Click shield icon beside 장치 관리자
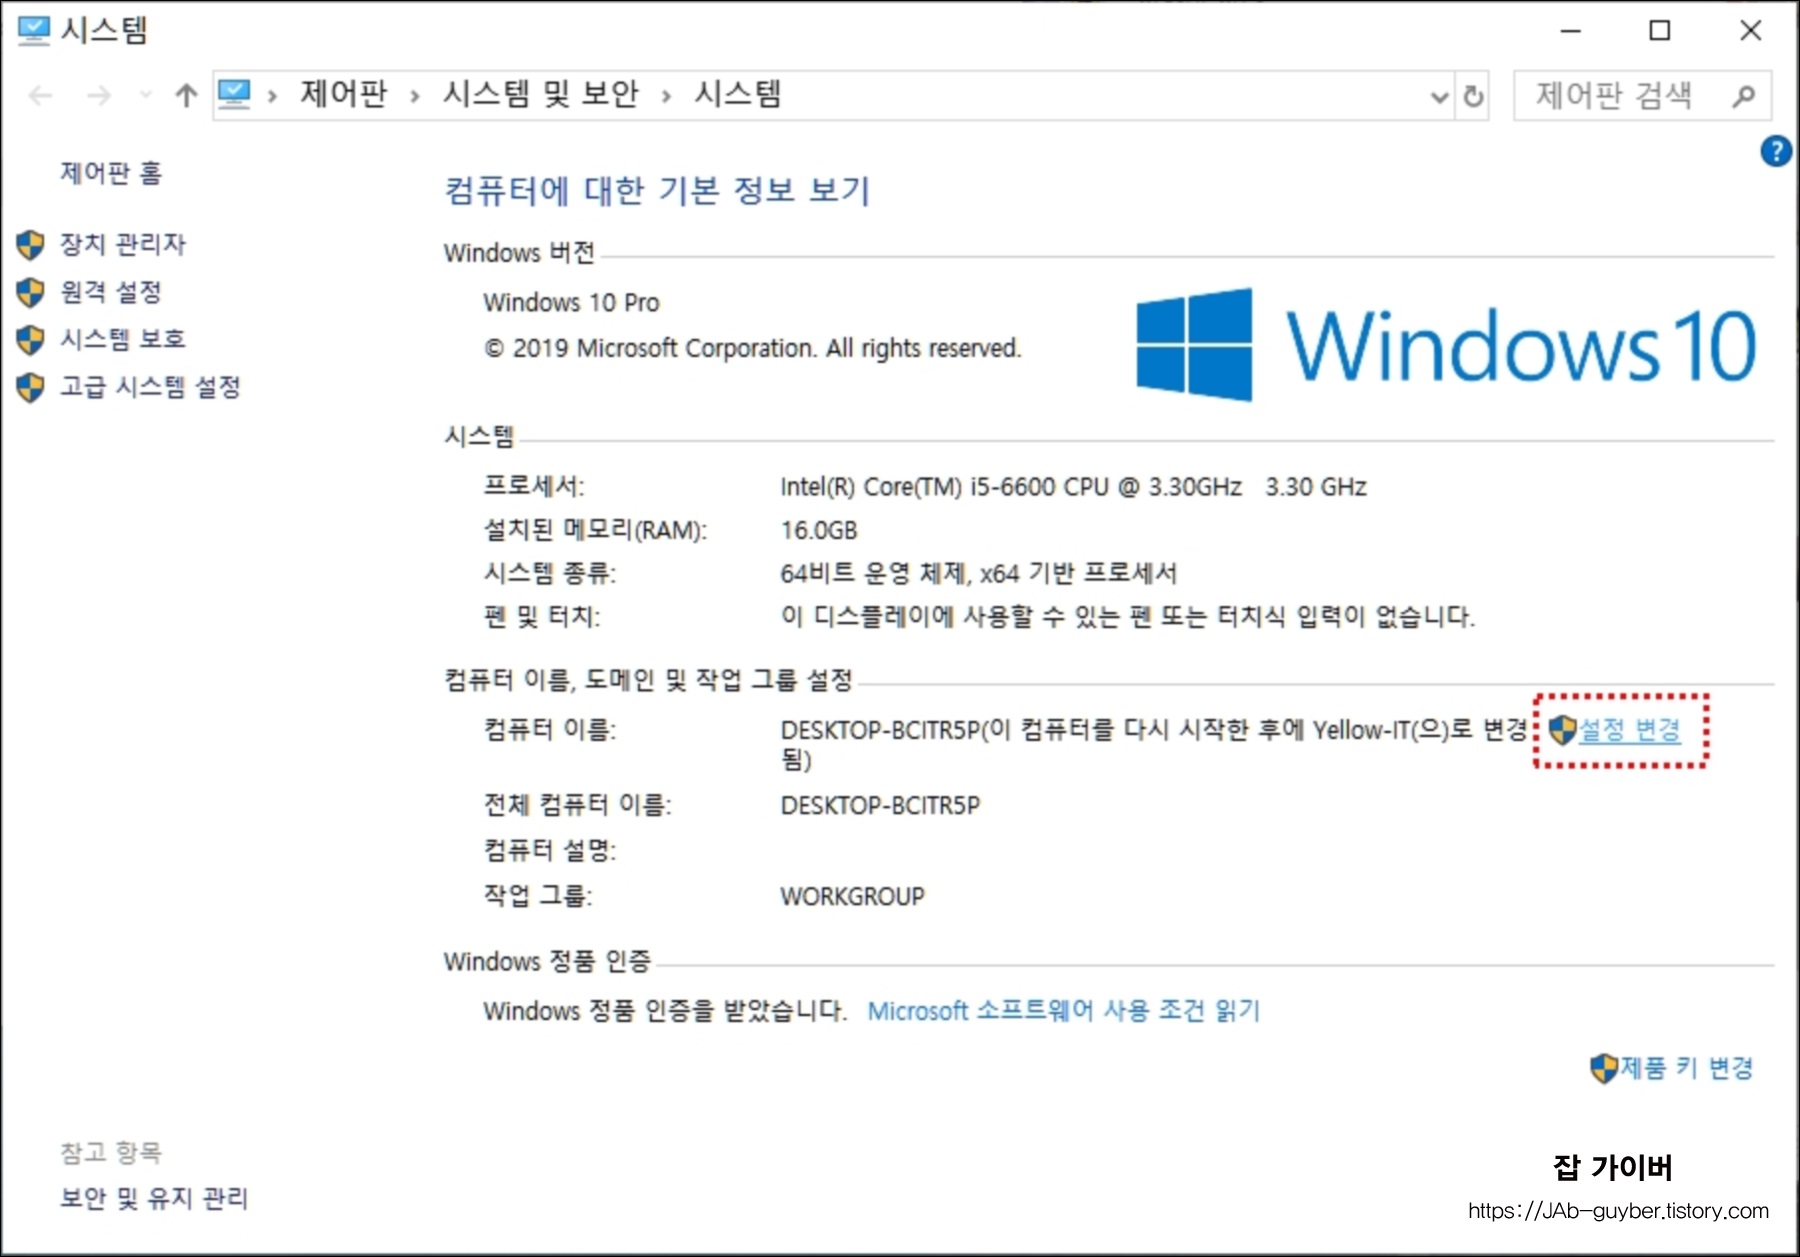The image size is (1800, 1257). click(31, 245)
